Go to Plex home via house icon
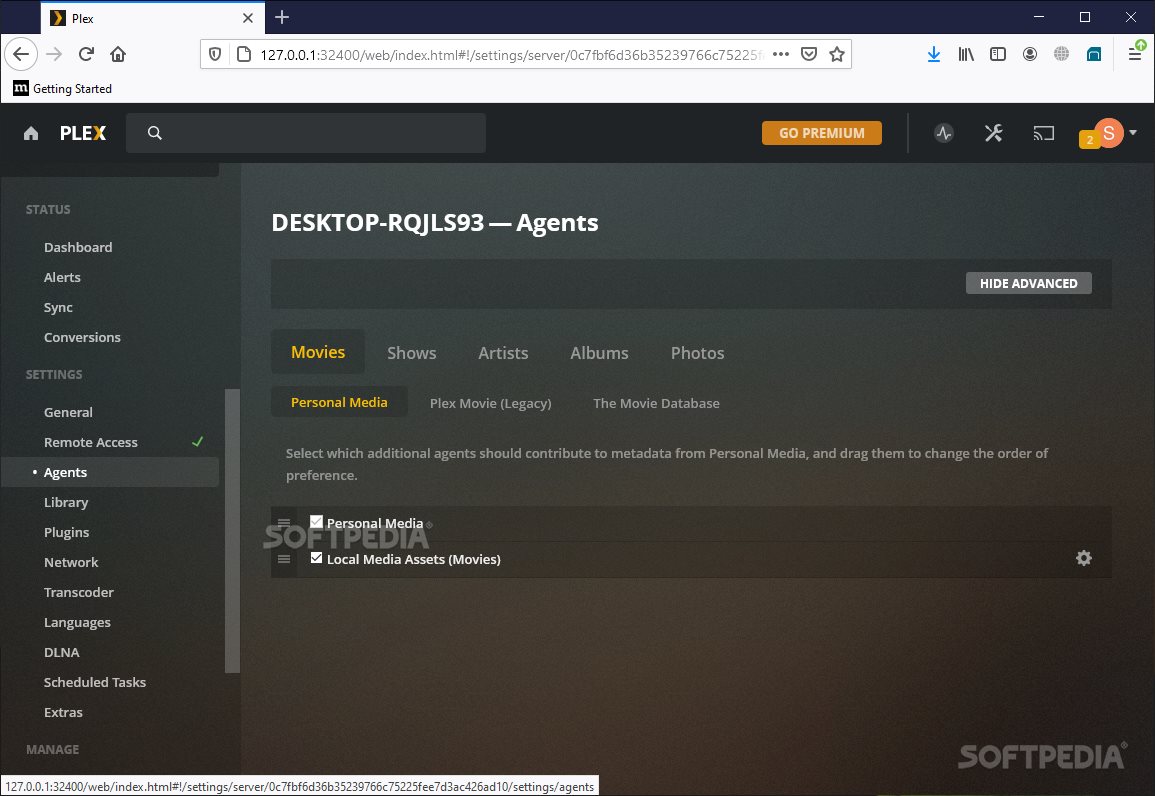Viewport: 1155px width, 796px height. (31, 133)
